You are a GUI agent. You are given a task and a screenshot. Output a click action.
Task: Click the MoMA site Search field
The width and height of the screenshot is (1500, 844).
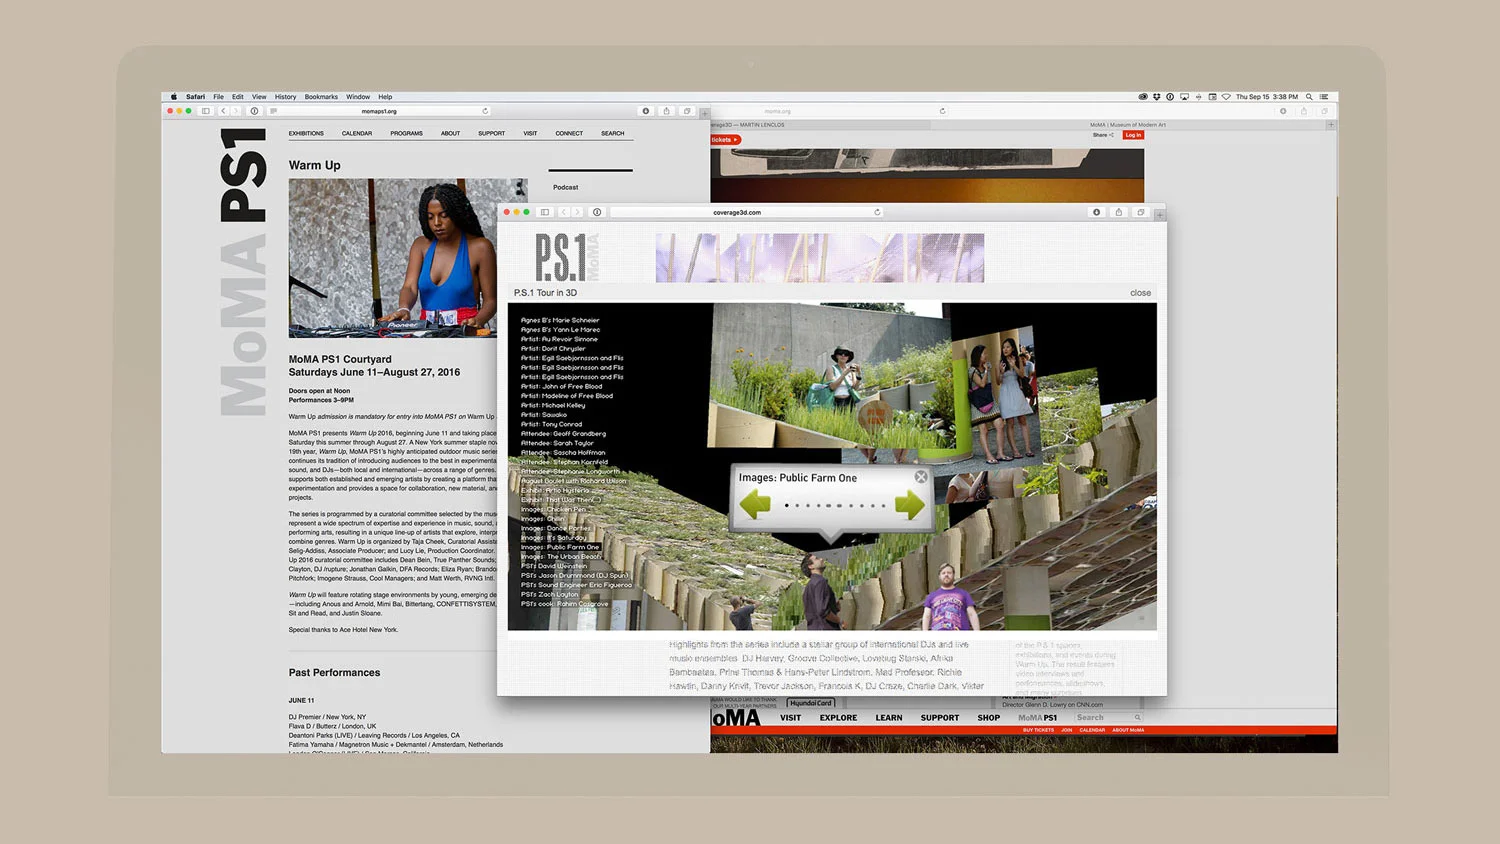coord(1108,718)
